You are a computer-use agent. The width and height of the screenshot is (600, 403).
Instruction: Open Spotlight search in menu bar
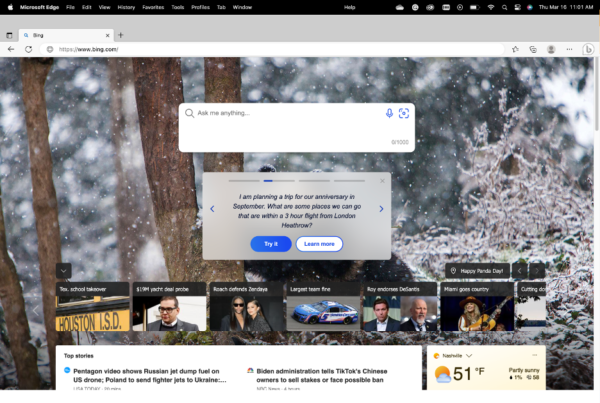pos(504,7)
